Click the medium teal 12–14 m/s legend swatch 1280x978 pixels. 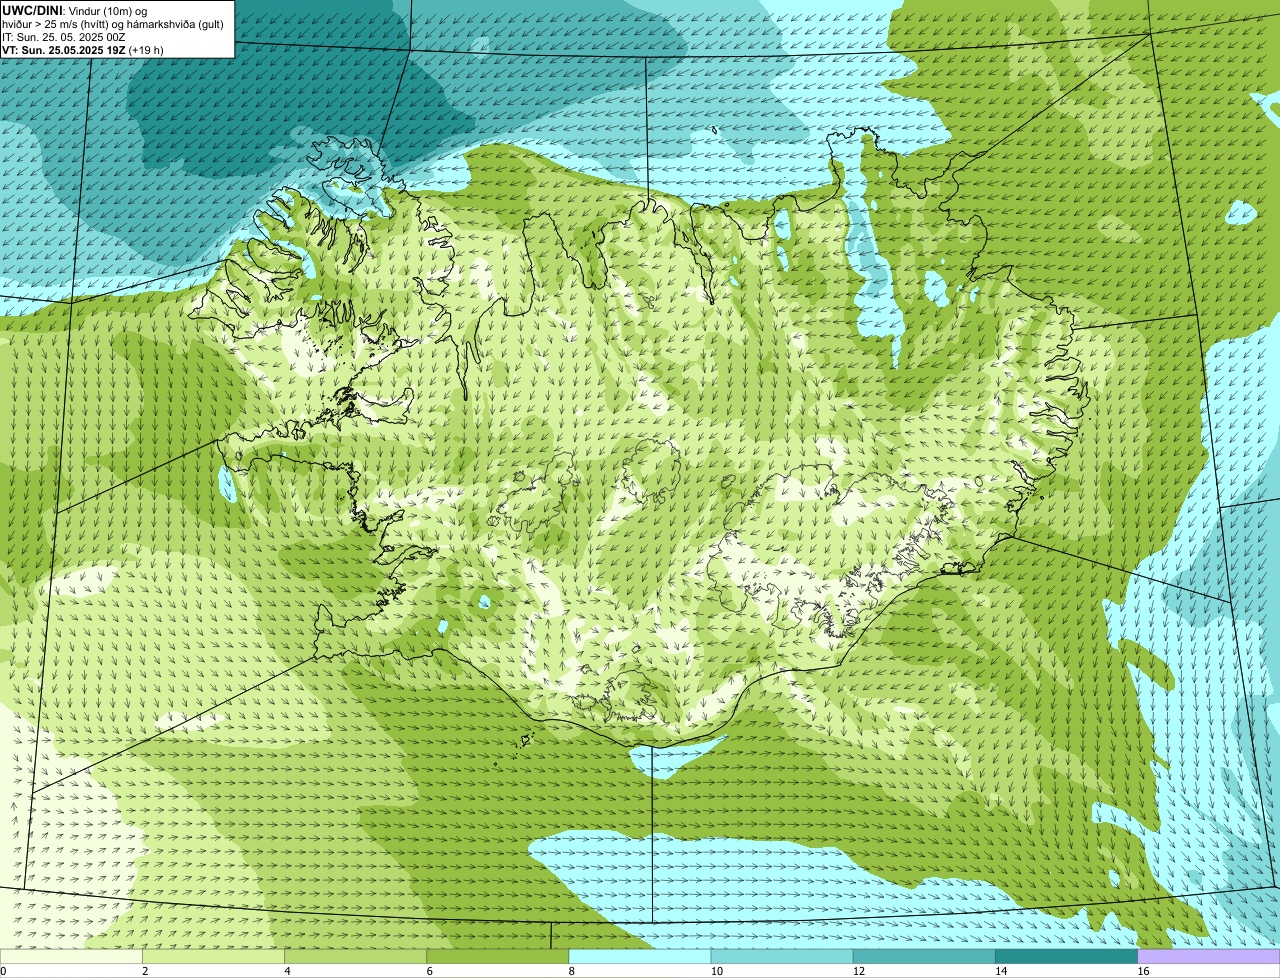coord(924,956)
